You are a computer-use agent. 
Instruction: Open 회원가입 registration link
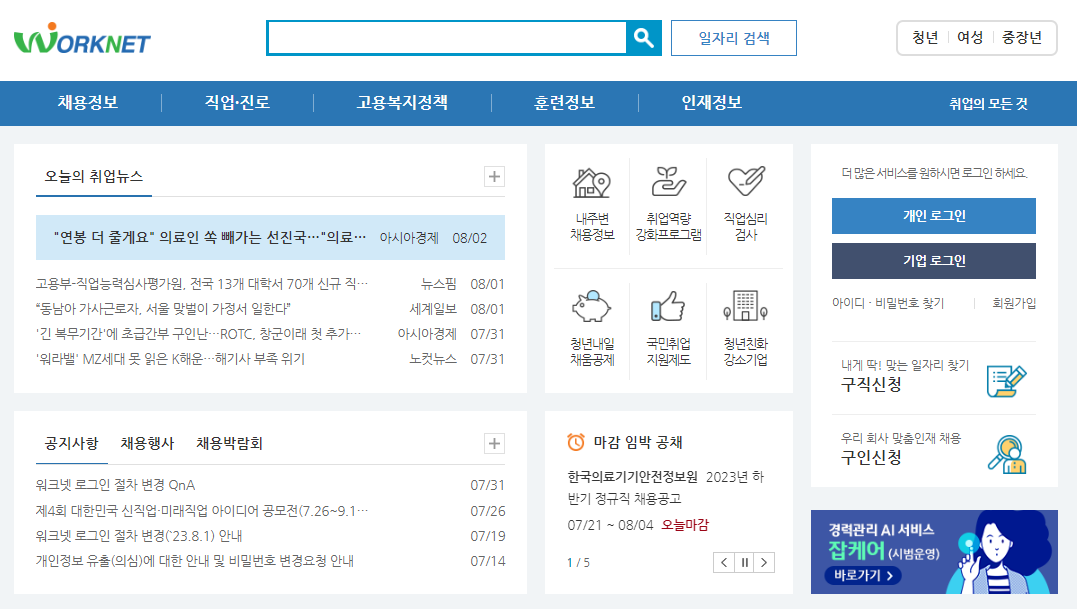coord(1014,304)
